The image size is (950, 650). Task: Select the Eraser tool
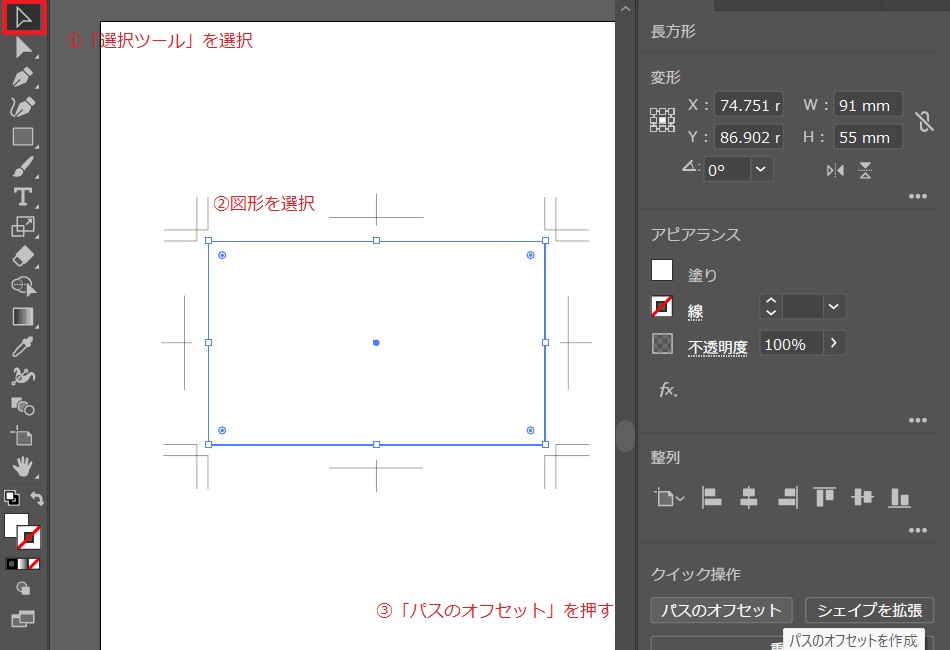(23, 256)
